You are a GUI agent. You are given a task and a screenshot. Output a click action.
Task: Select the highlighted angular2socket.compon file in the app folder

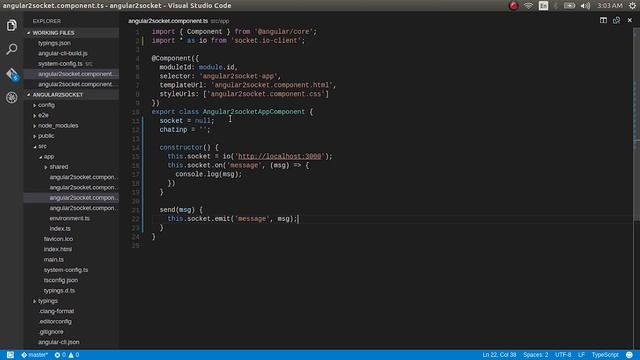pyautogui.click(x=71, y=198)
